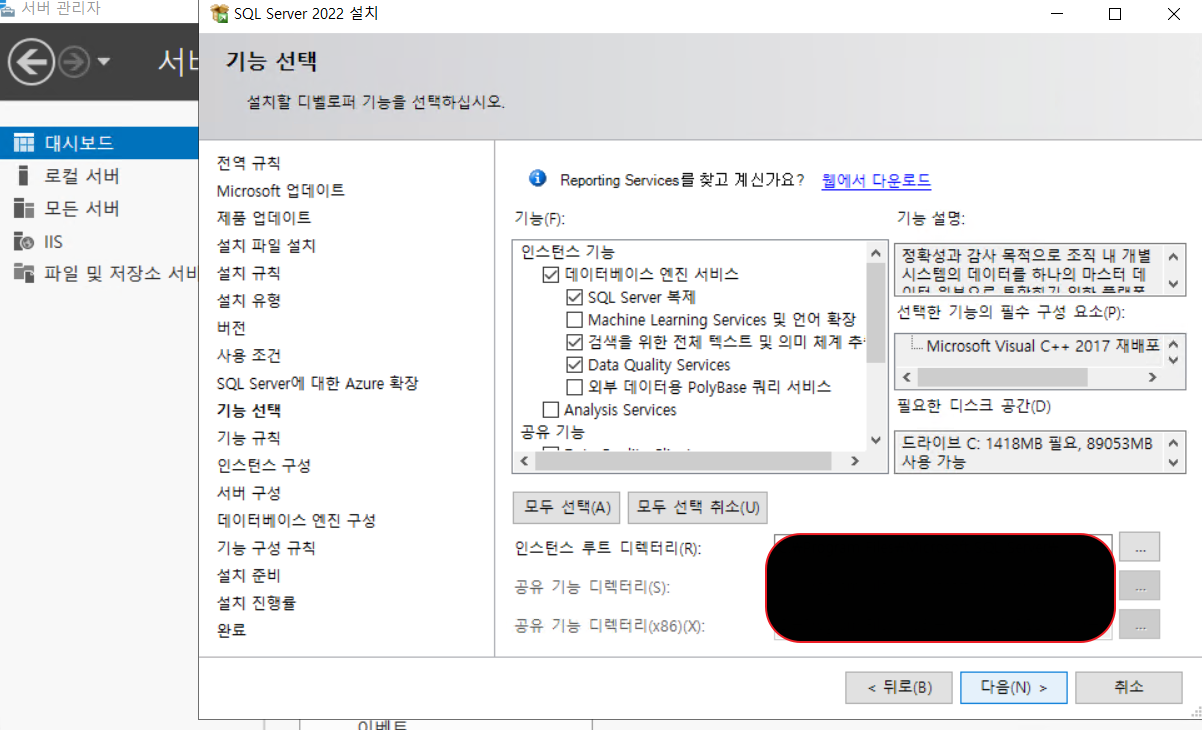This screenshot has width=1202, height=730.
Task: Uncheck SQL Server 복제 checkbox
Action: coord(574,297)
